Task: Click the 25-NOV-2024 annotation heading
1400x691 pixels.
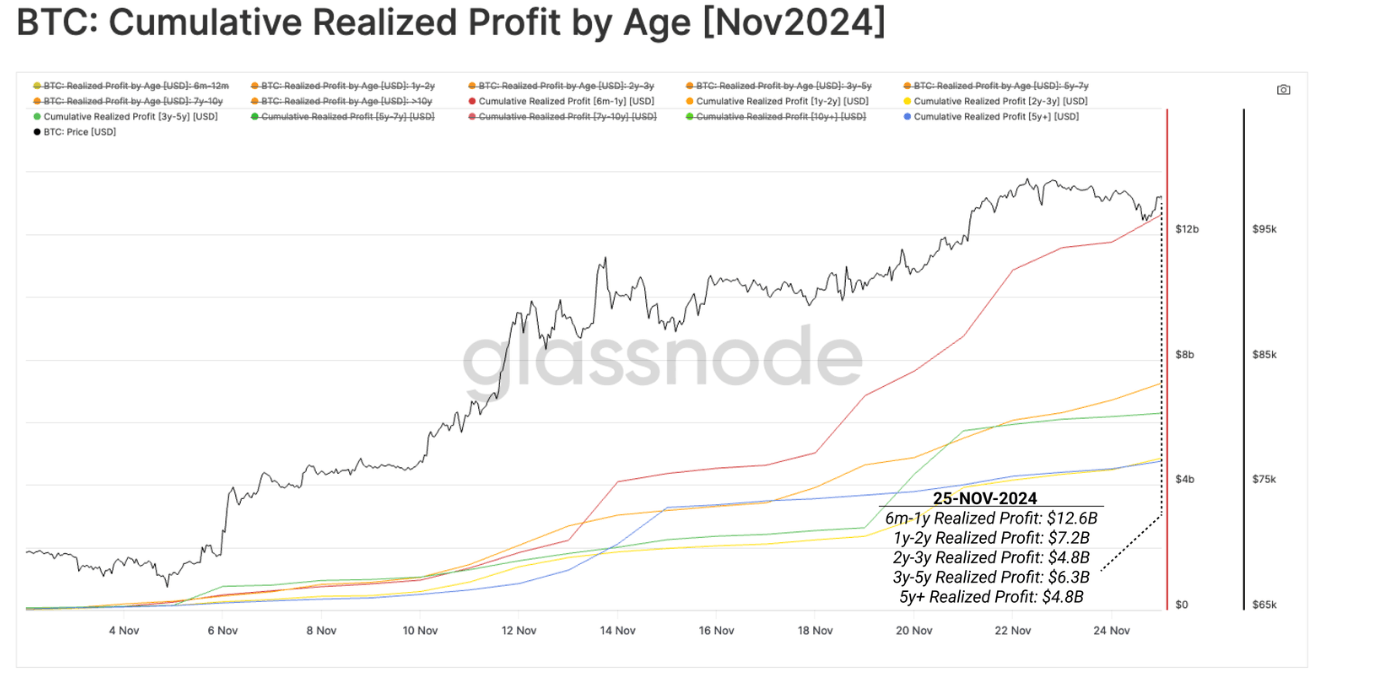Action: click(985, 498)
